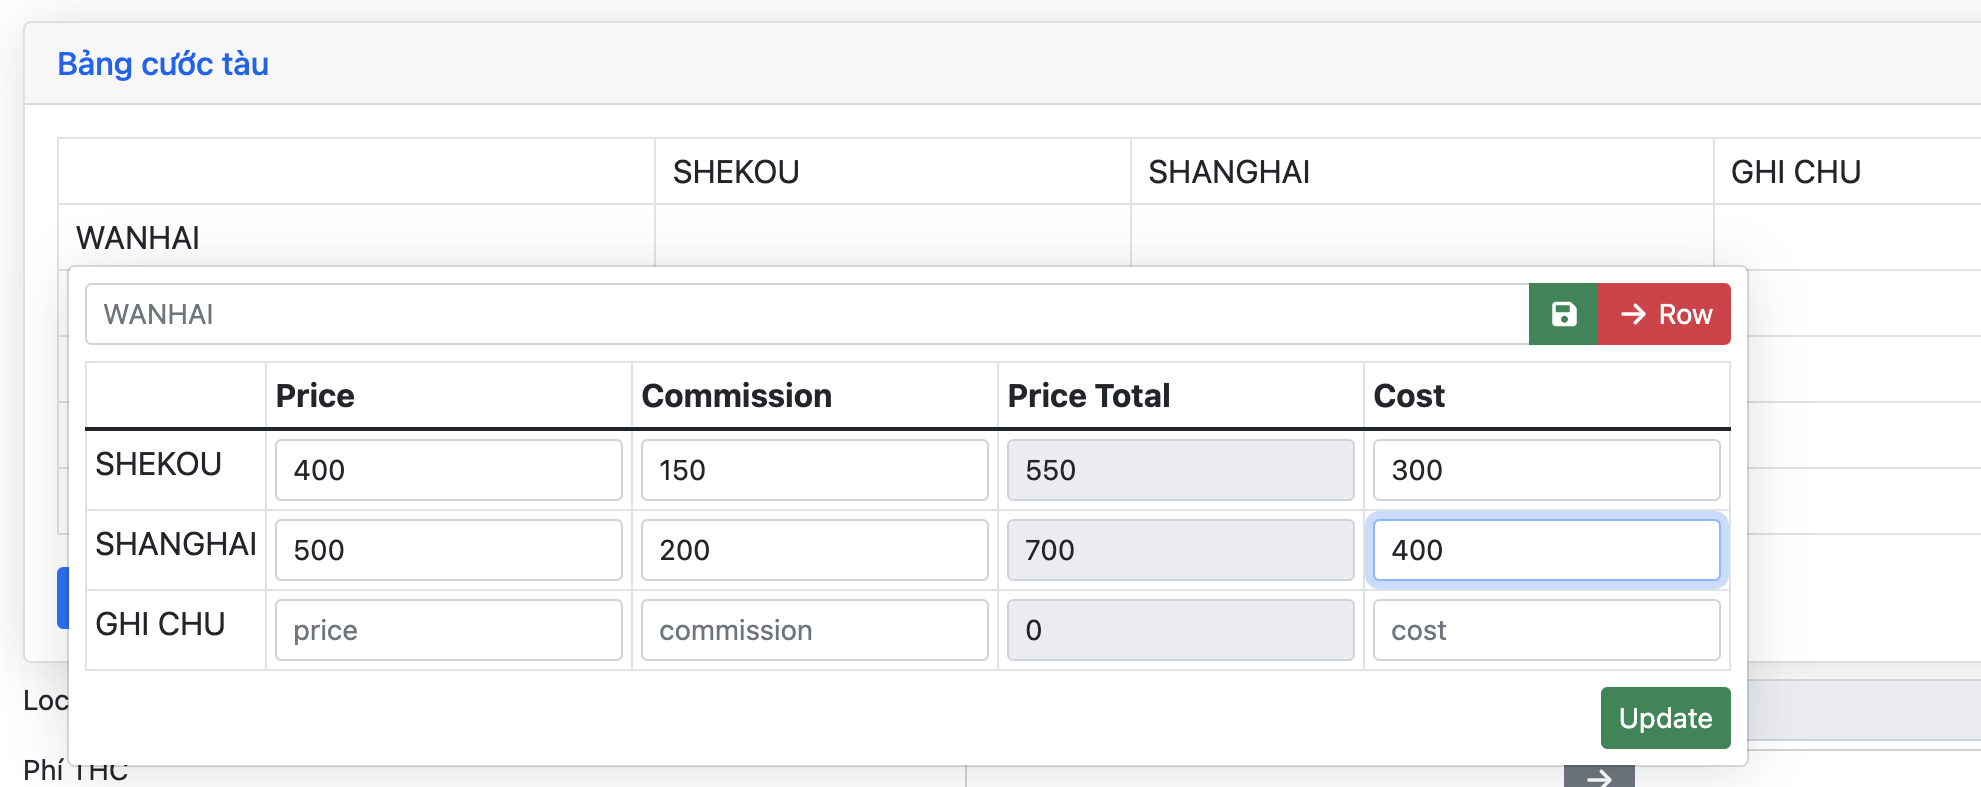
Task: Click the red Row arrow button
Action: [x=1665, y=314]
